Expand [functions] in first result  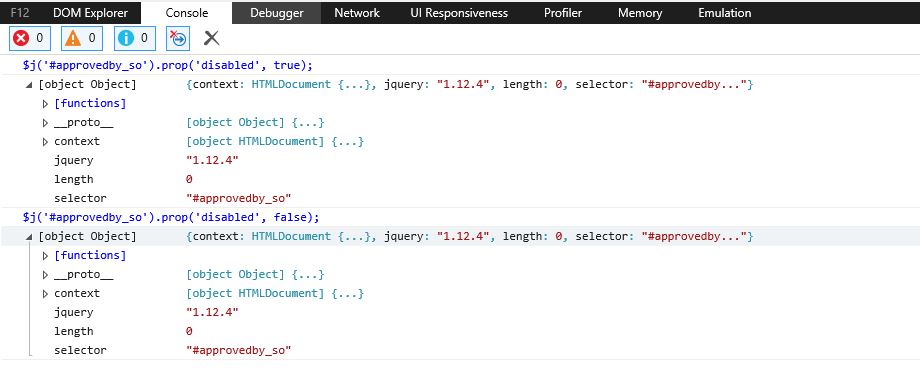point(45,104)
